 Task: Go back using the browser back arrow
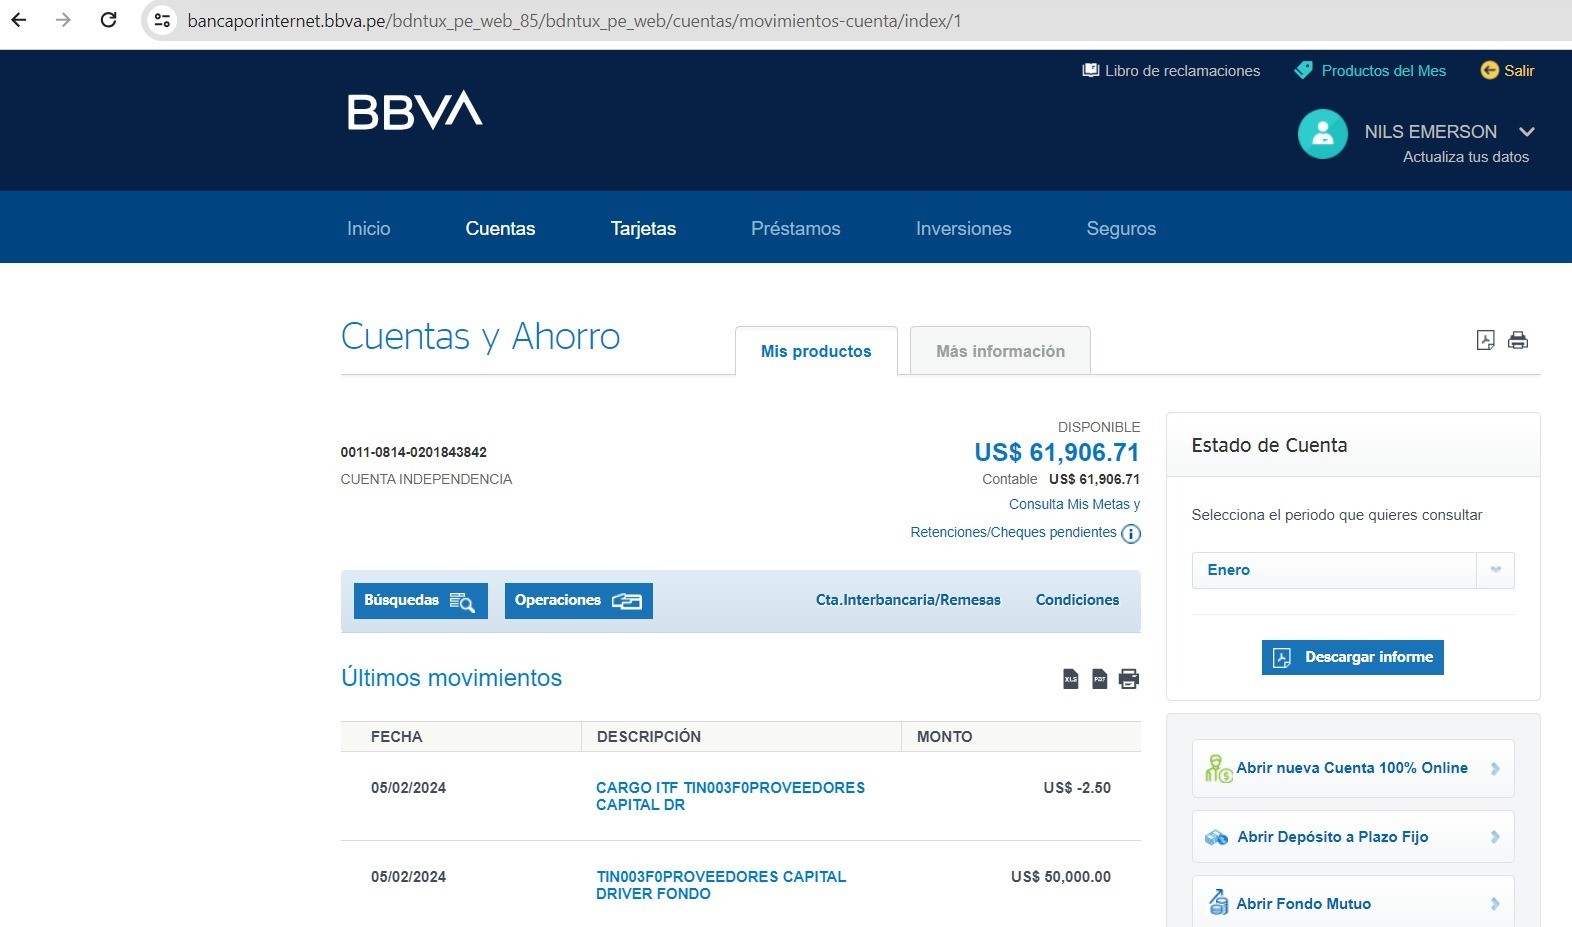[19, 20]
